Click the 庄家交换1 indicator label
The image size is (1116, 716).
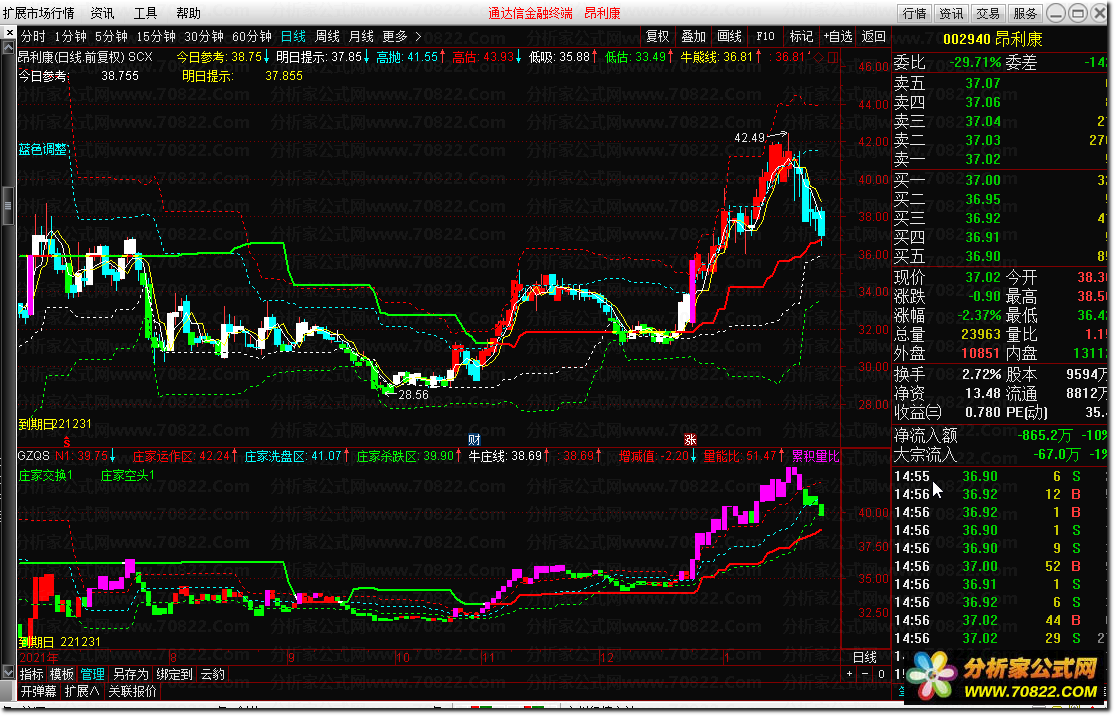click(x=46, y=475)
